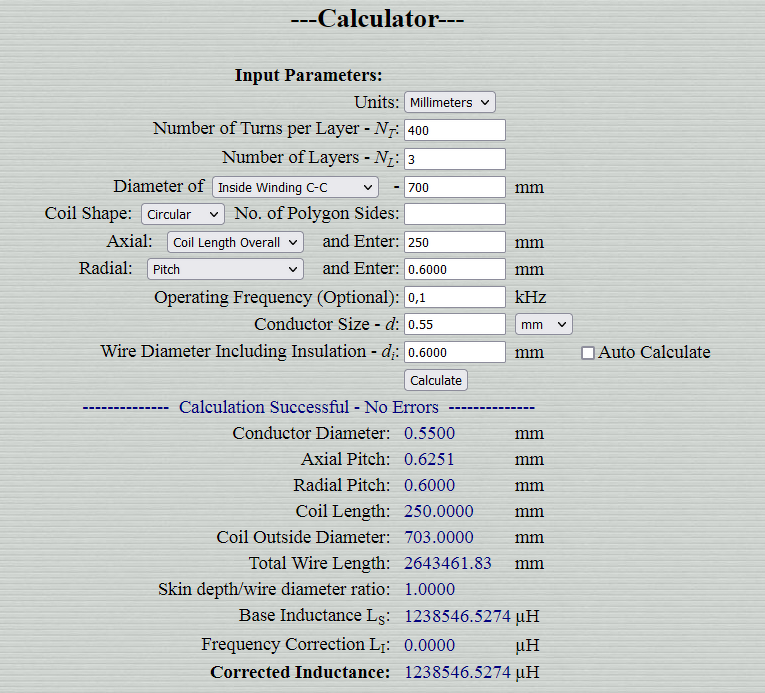765x693 pixels.
Task: Open the Coil Shape dropdown set to Circular
Action: 183,214
